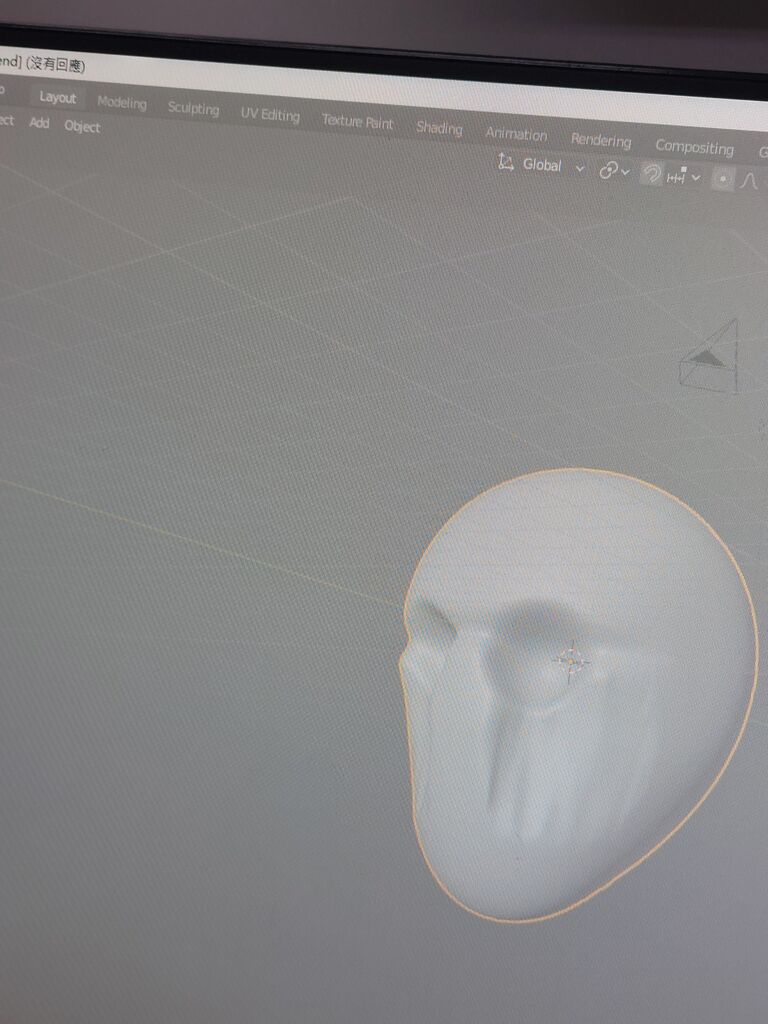768x1024 pixels.
Task: Open the Texture Paint workspace
Action: point(357,121)
